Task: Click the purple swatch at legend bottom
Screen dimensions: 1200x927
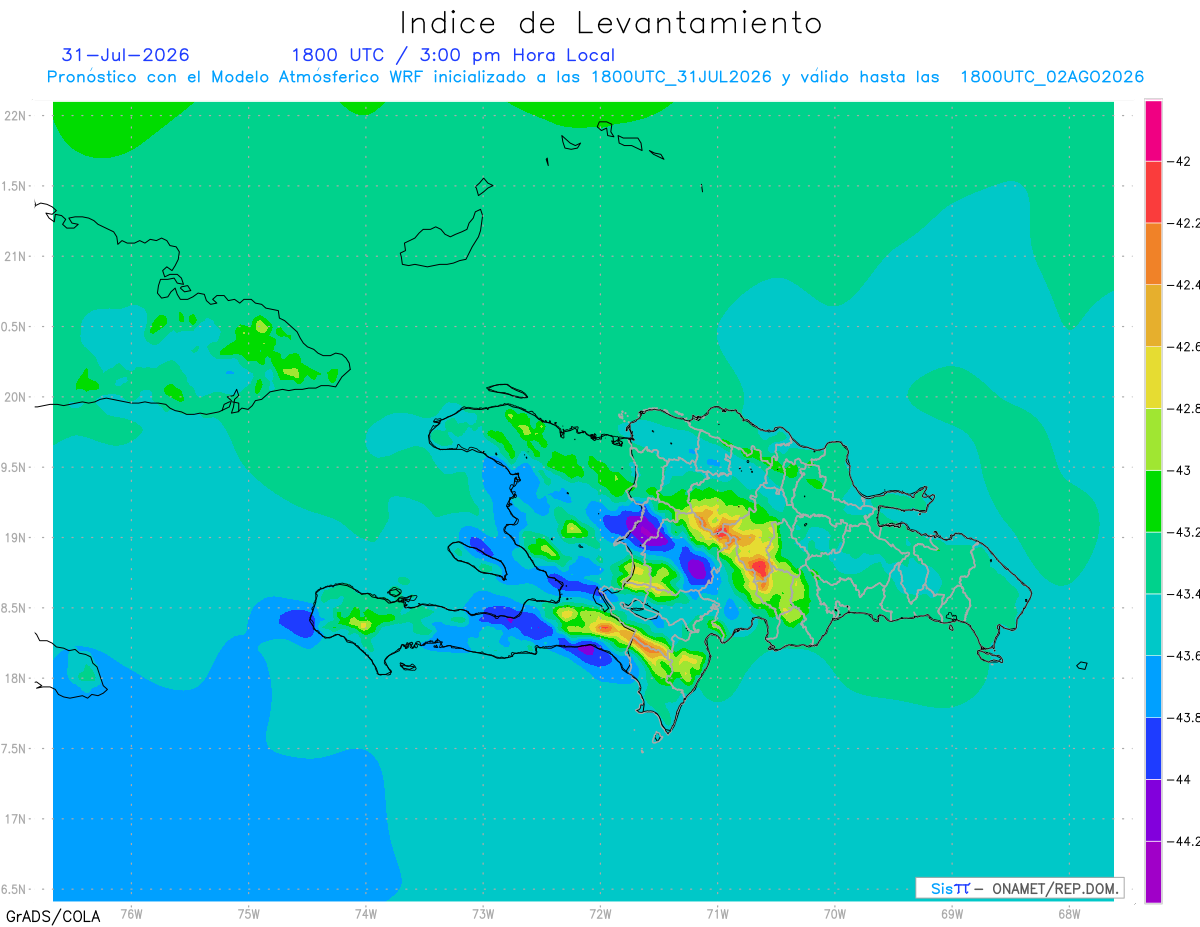Action: [1153, 872]
